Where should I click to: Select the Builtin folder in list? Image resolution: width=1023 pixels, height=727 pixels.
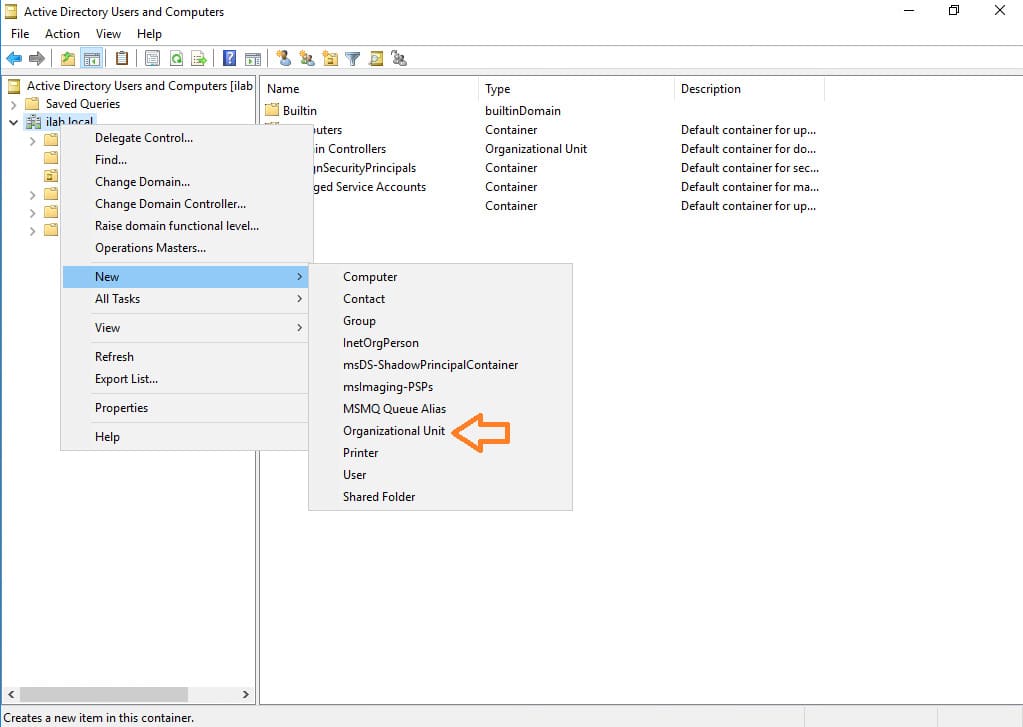[x=299, y=111]
